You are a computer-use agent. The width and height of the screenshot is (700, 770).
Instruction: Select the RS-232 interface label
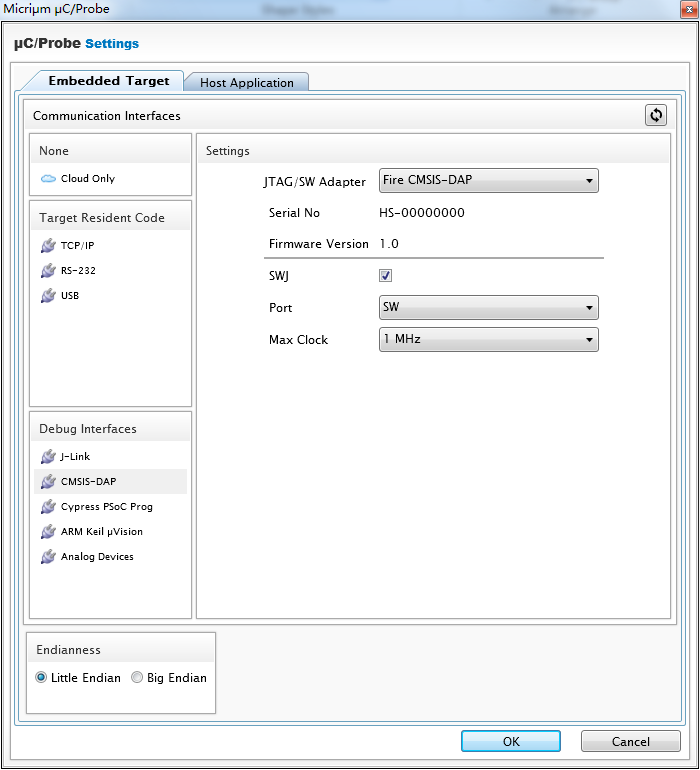click(x=78, y=271)
